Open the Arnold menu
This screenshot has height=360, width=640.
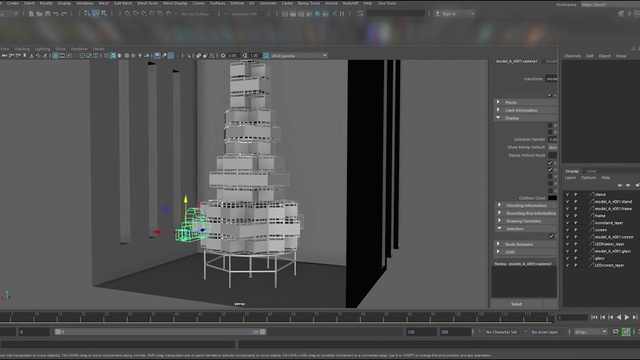click(331, 3)
